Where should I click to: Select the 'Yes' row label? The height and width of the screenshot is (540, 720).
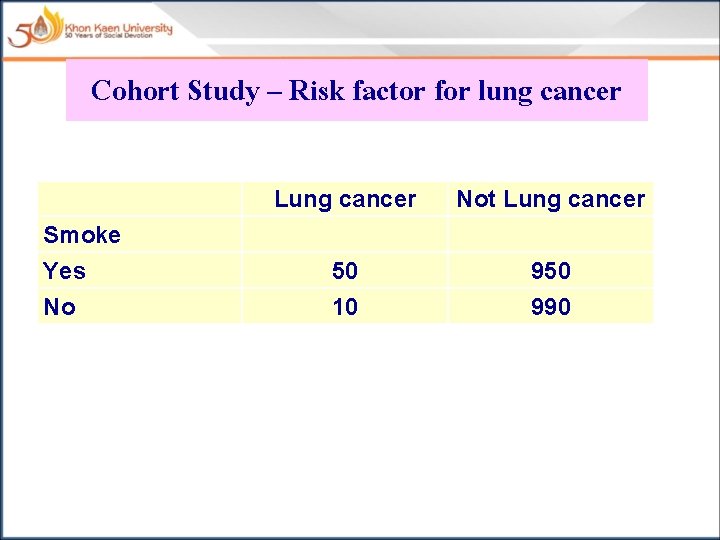click(65, 271)
